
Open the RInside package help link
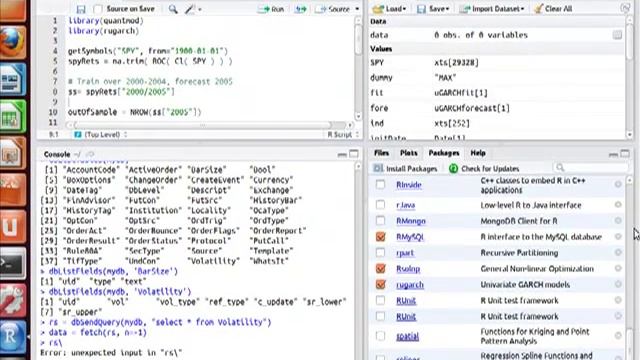[x=409, y=185]
